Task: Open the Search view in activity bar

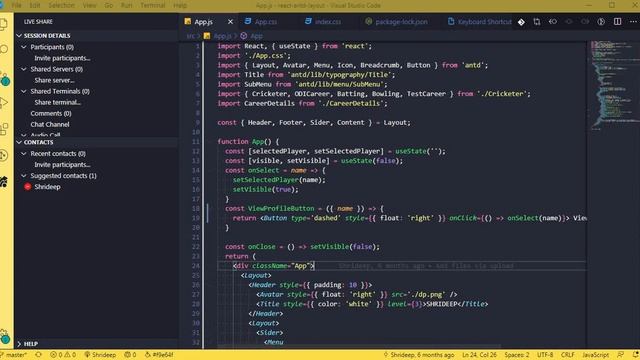Action: coord(4,50)
